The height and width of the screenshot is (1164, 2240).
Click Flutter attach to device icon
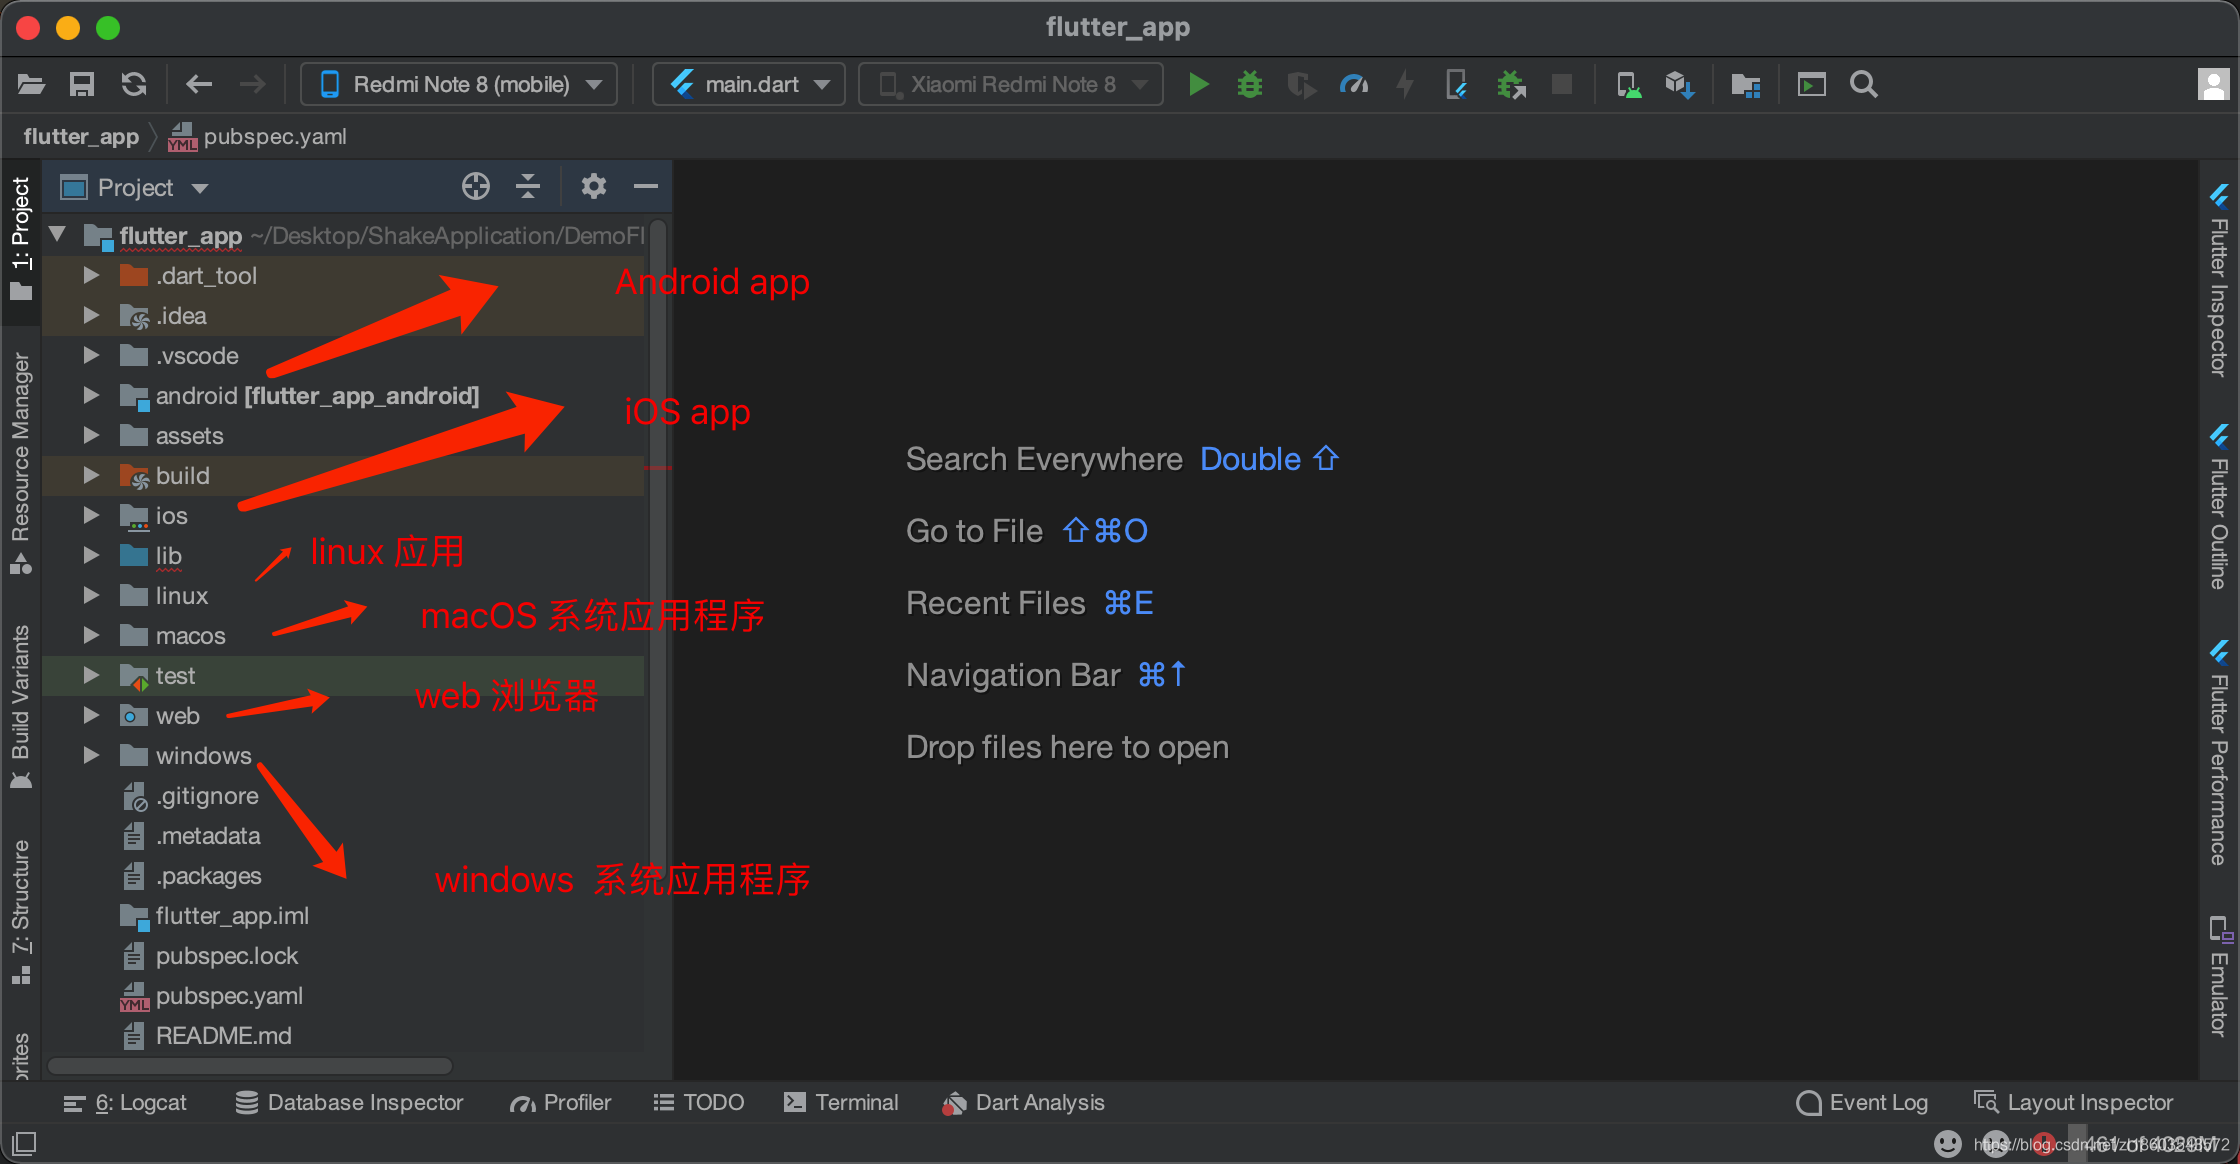coord(1457,85)
